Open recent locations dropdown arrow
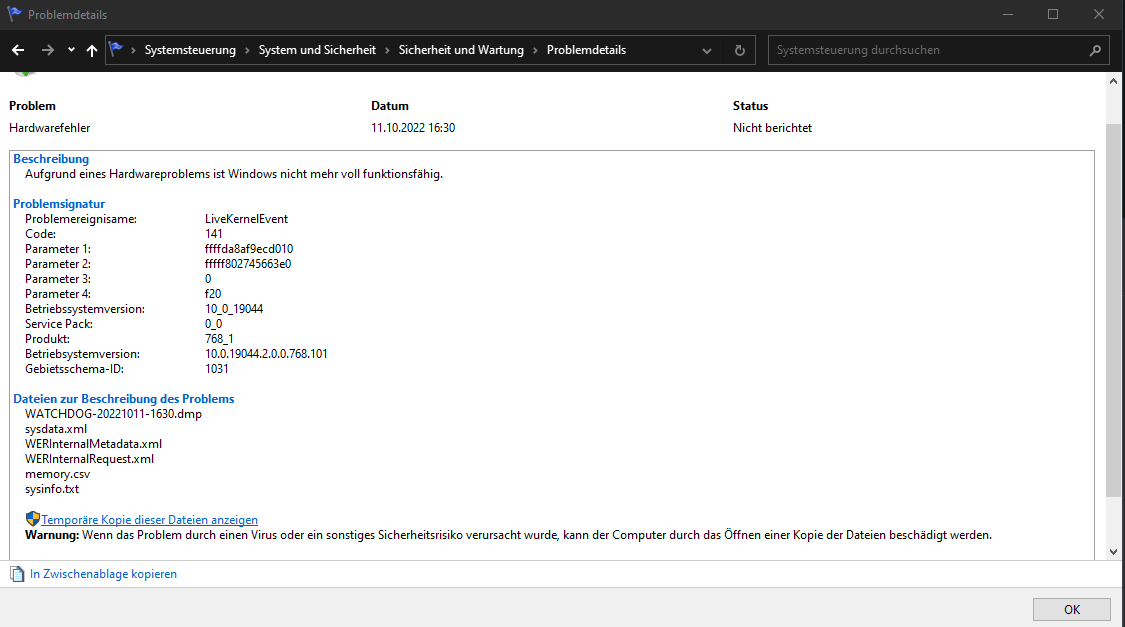Image resolution: width=1125 pixels, height=627 pixels. (x=71, y=50)
